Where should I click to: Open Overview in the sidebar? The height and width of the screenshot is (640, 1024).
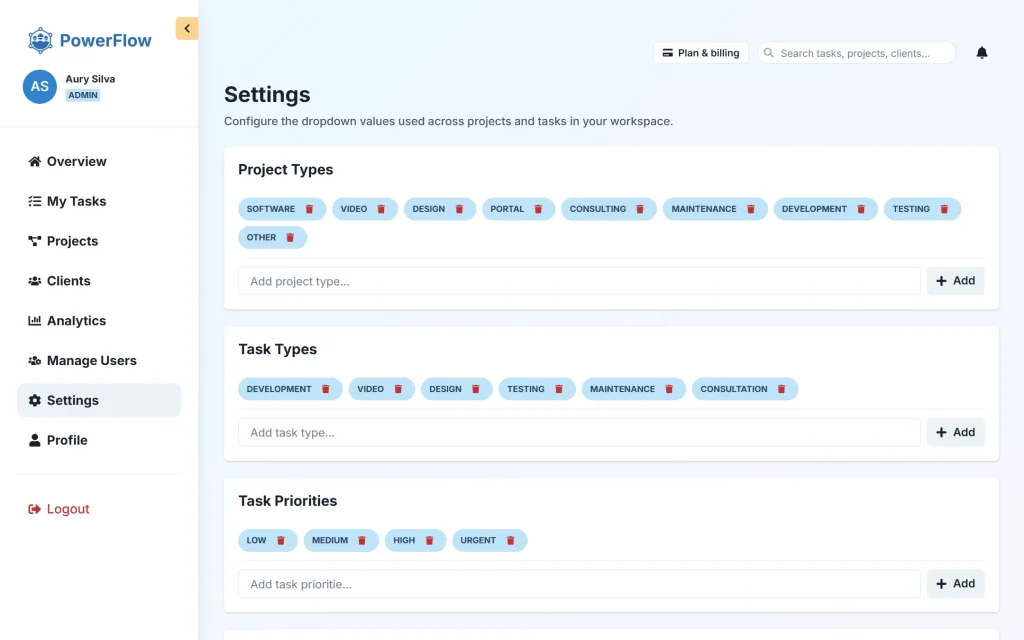pos(99,161)
